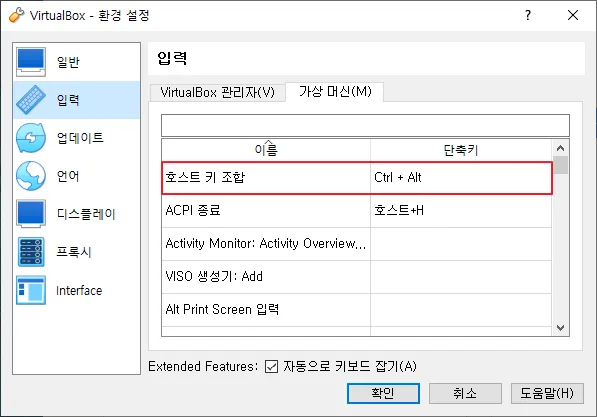The image size is (597, 417).
Task: Click the Interface window layout icon
Action: point(31,290)
